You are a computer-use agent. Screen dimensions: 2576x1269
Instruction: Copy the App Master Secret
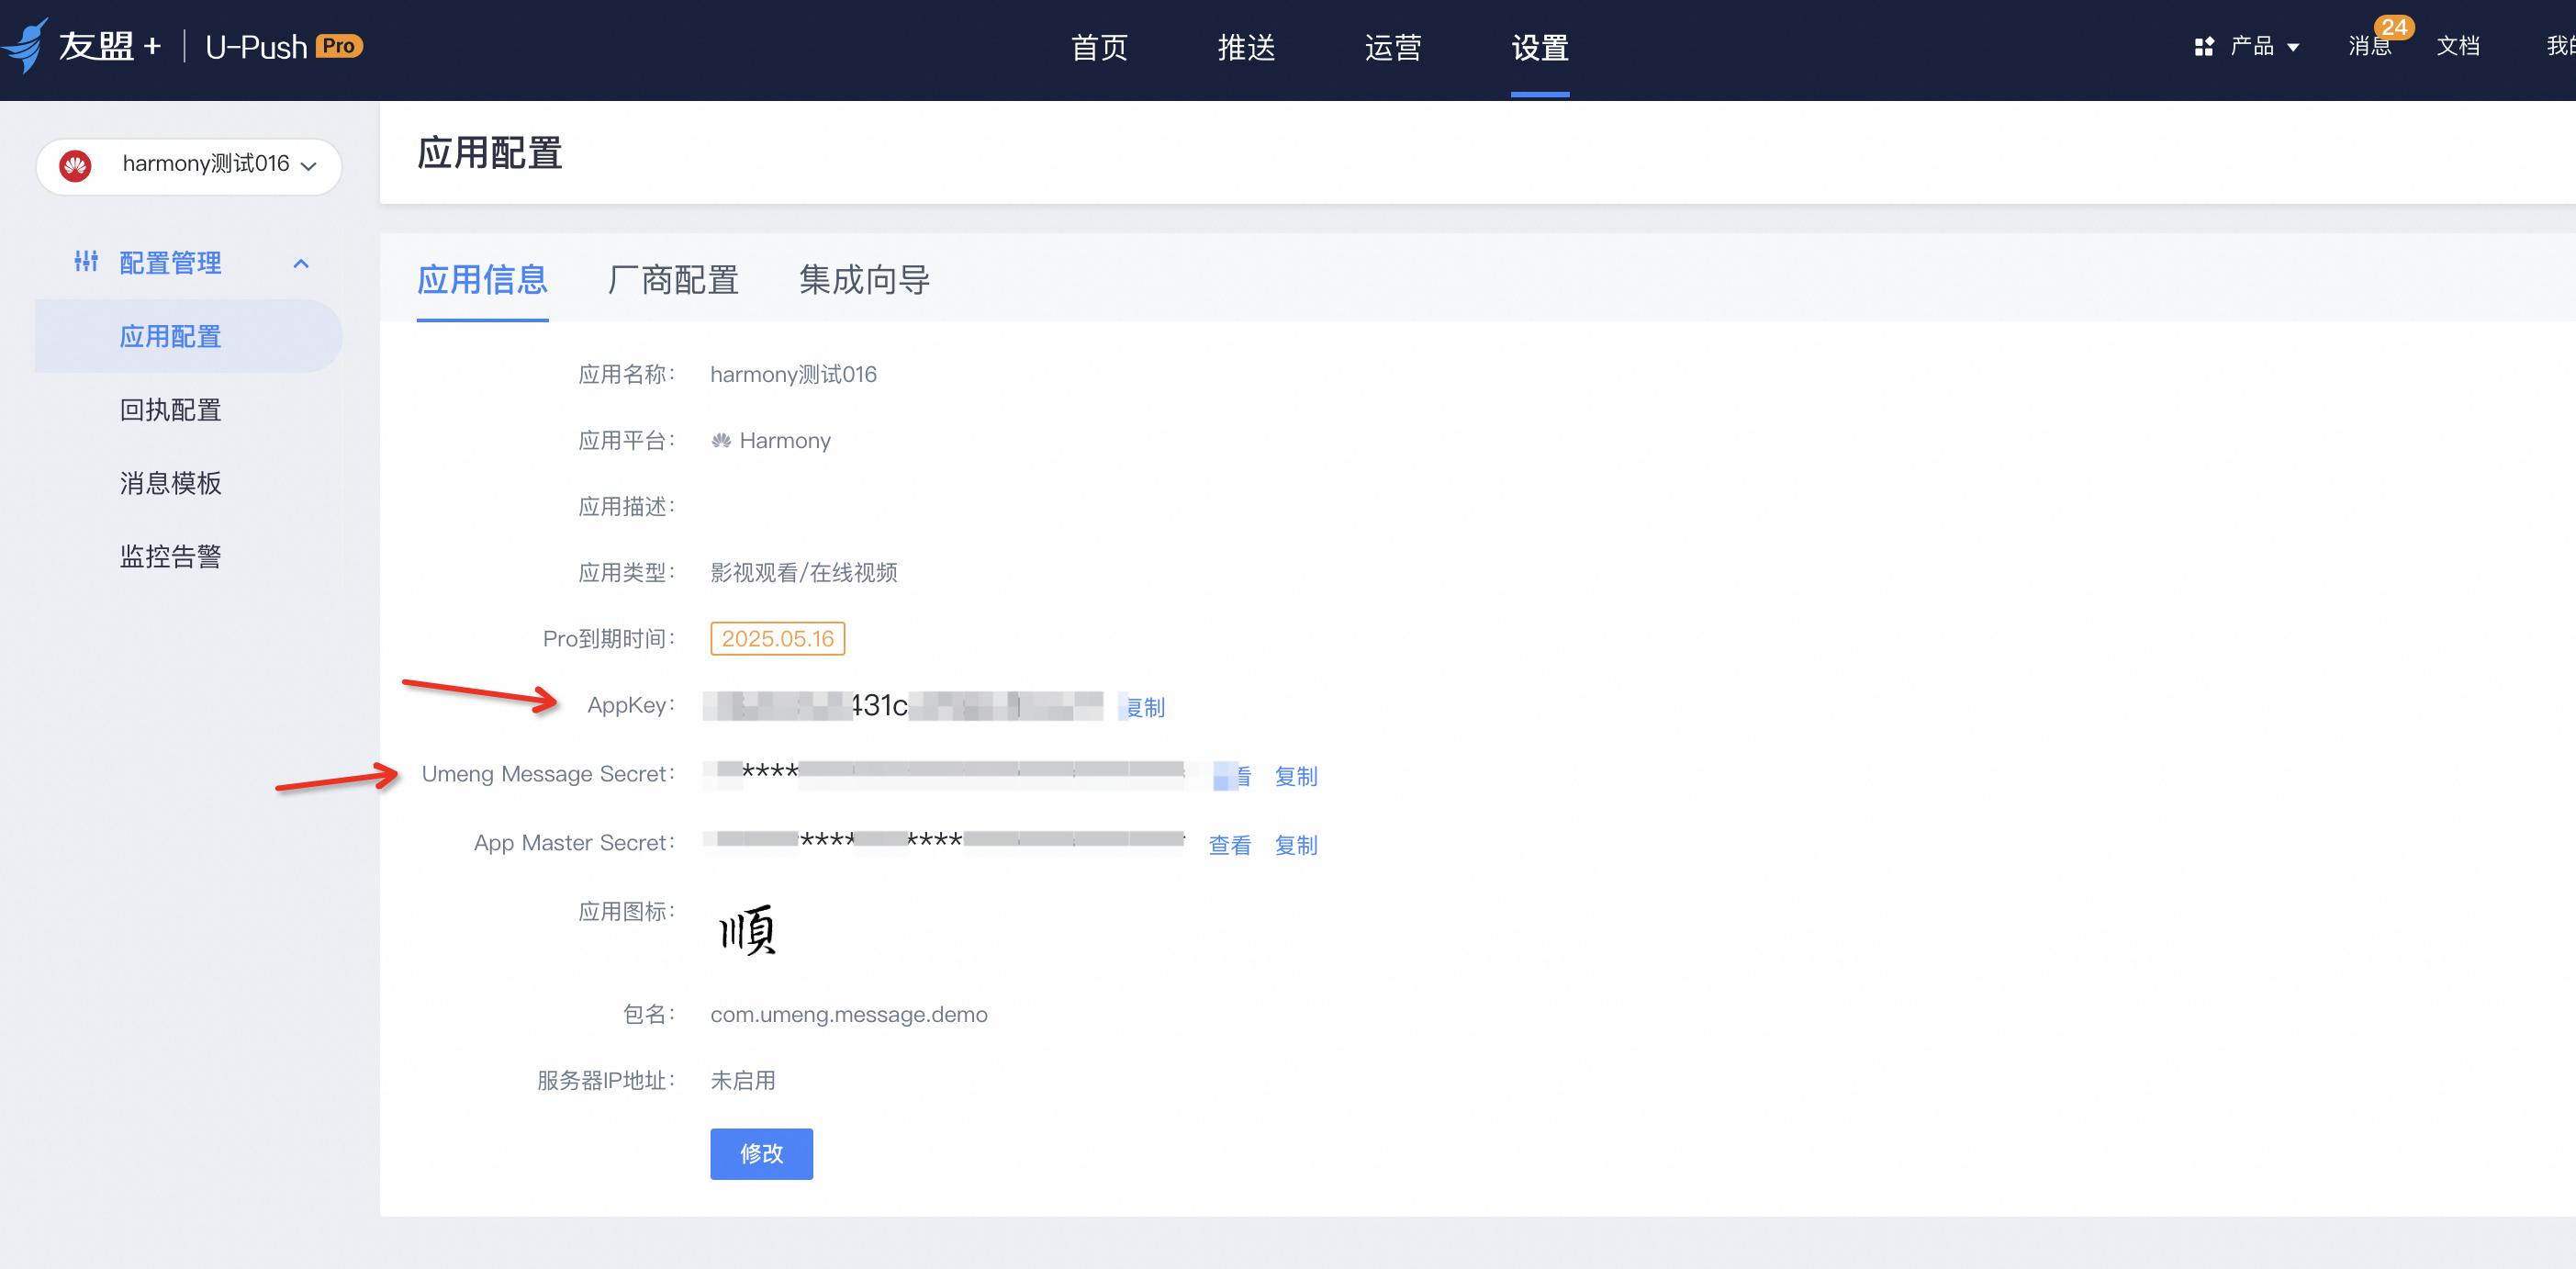pyautogui.click(x=1296, y=845)
